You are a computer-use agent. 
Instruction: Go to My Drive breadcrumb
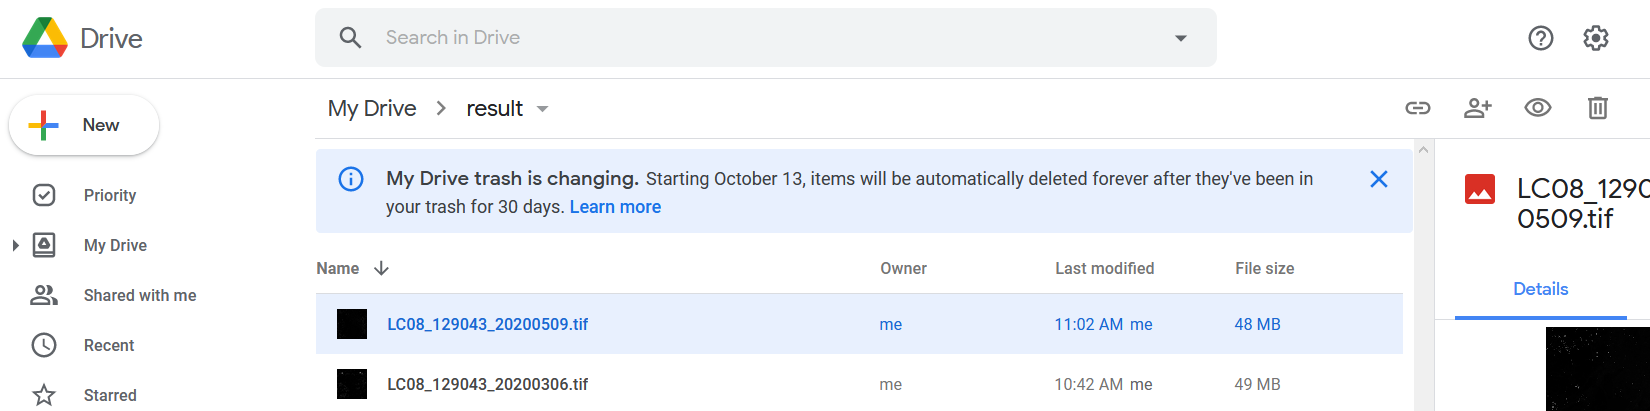tap(372, 108)
